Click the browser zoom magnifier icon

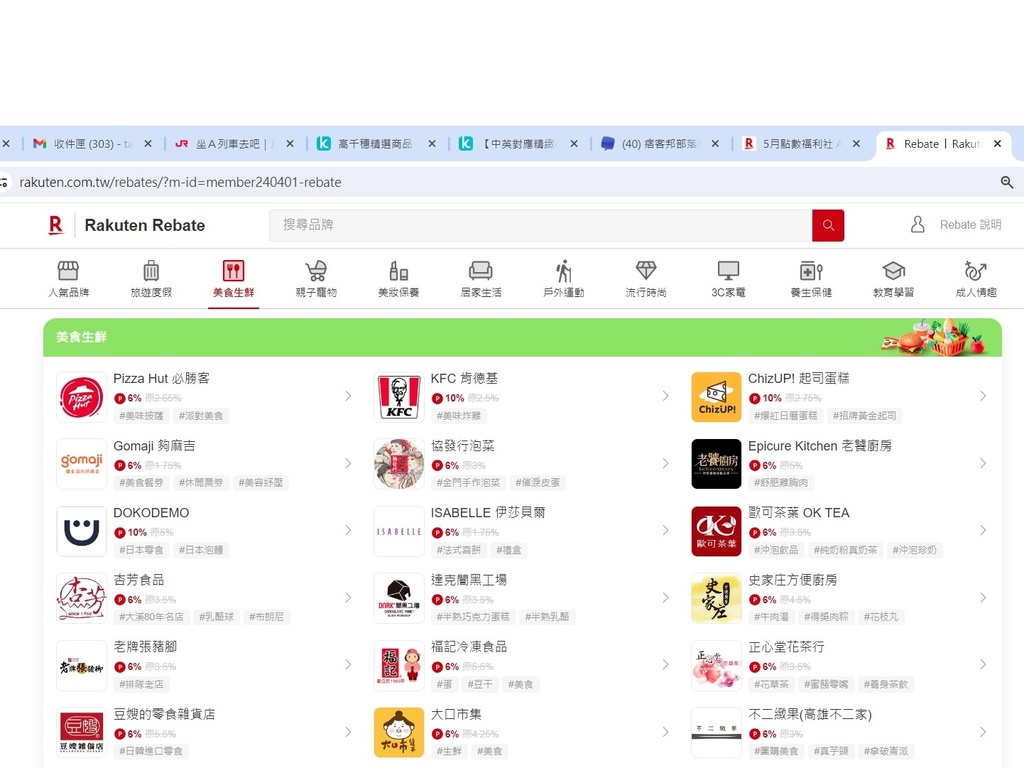click(x=1007, y=182)
